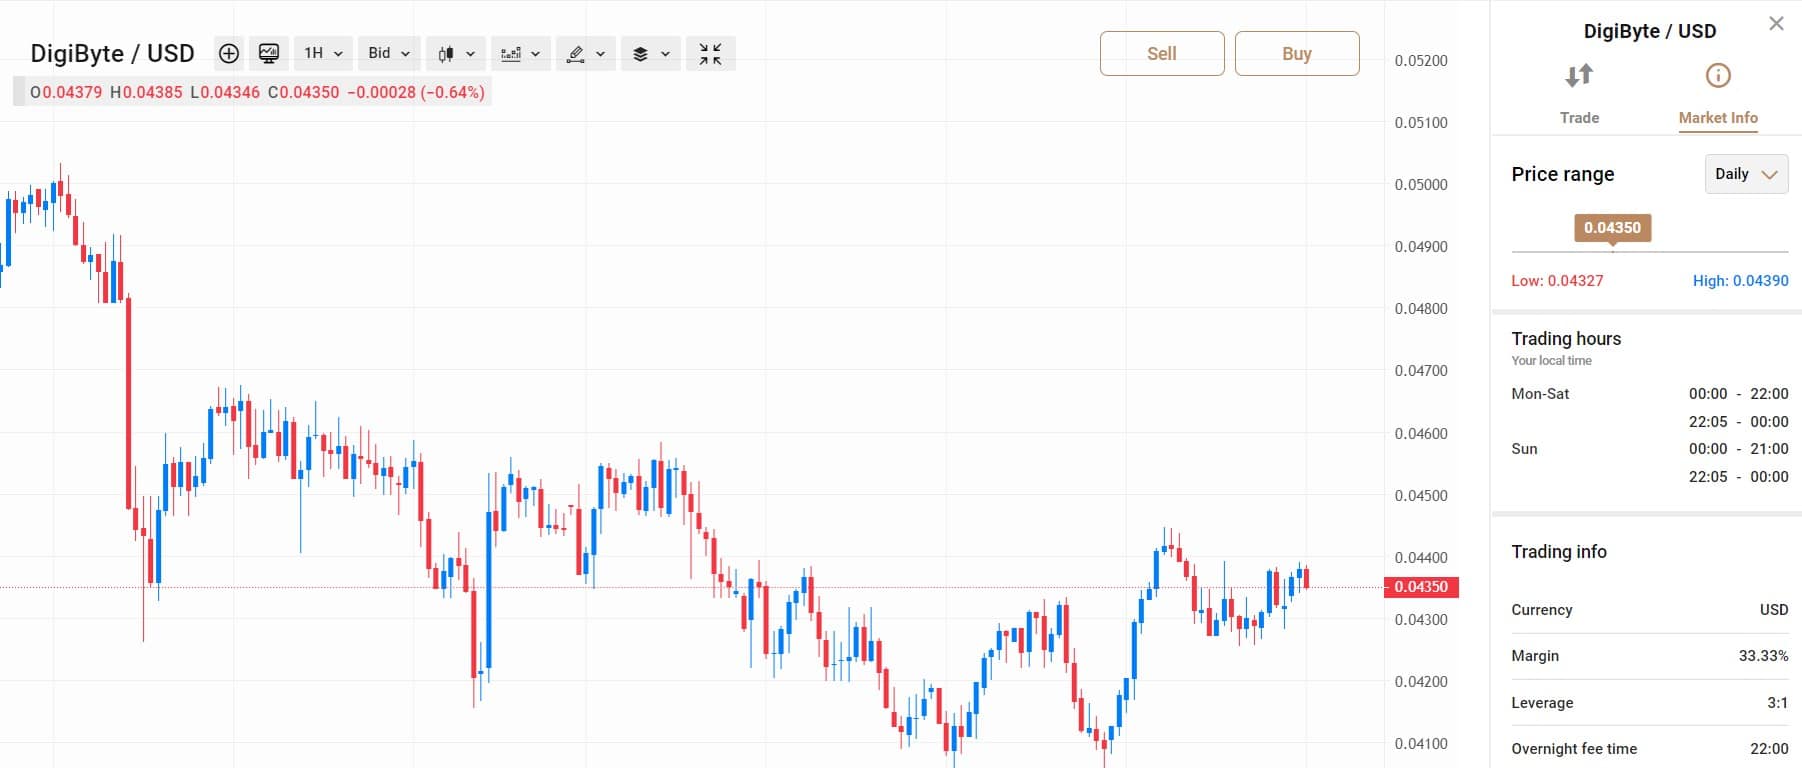Click the Sell button
This screenshot has height=768, width=1802.
[x=1162, y=54]
